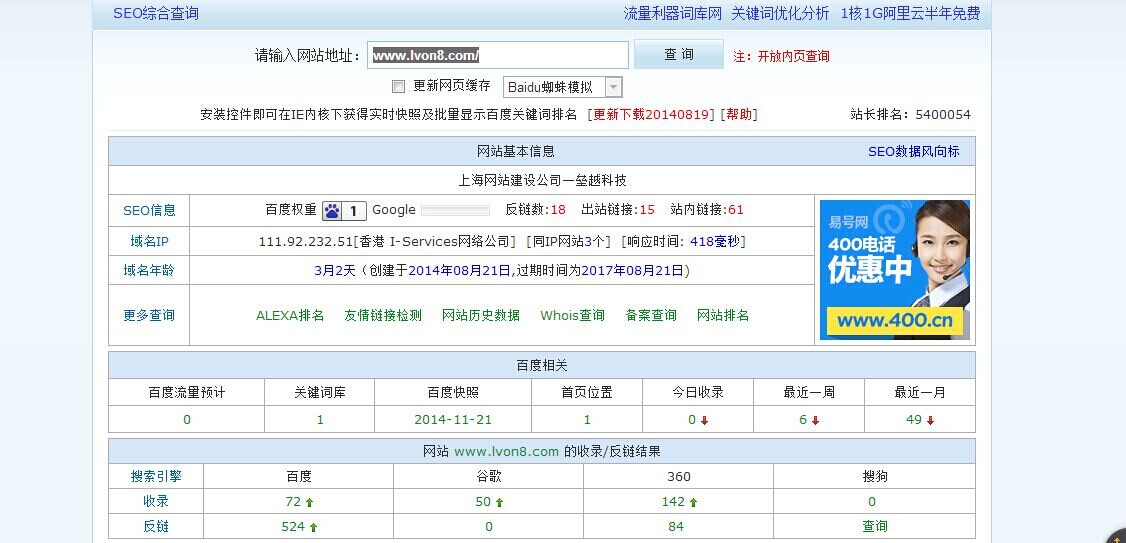Screen dimensions: 1126x543
Task: Click red down arrow beside 今日收录 value
Action: (x=704, y=421)
